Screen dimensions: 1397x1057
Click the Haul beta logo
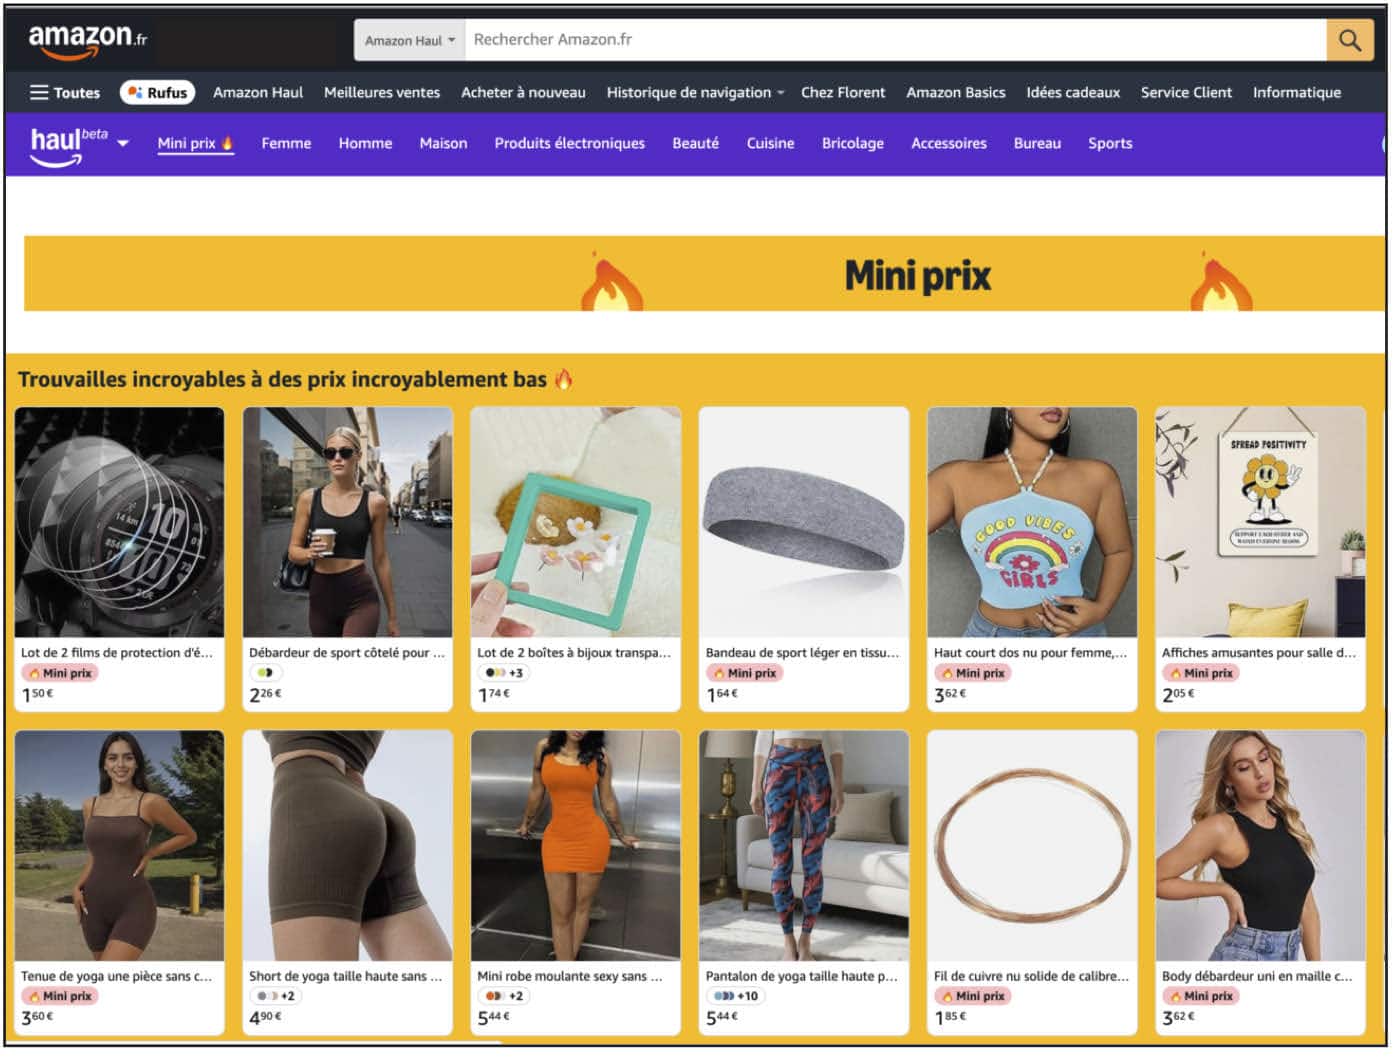tap(67, 144)
